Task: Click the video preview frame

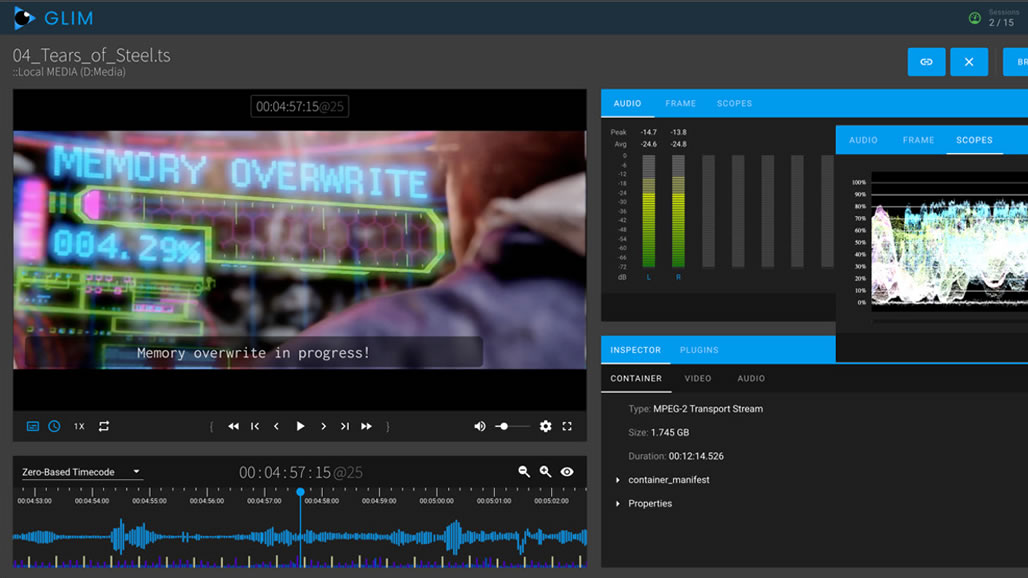Action: (x=300, y=250)
